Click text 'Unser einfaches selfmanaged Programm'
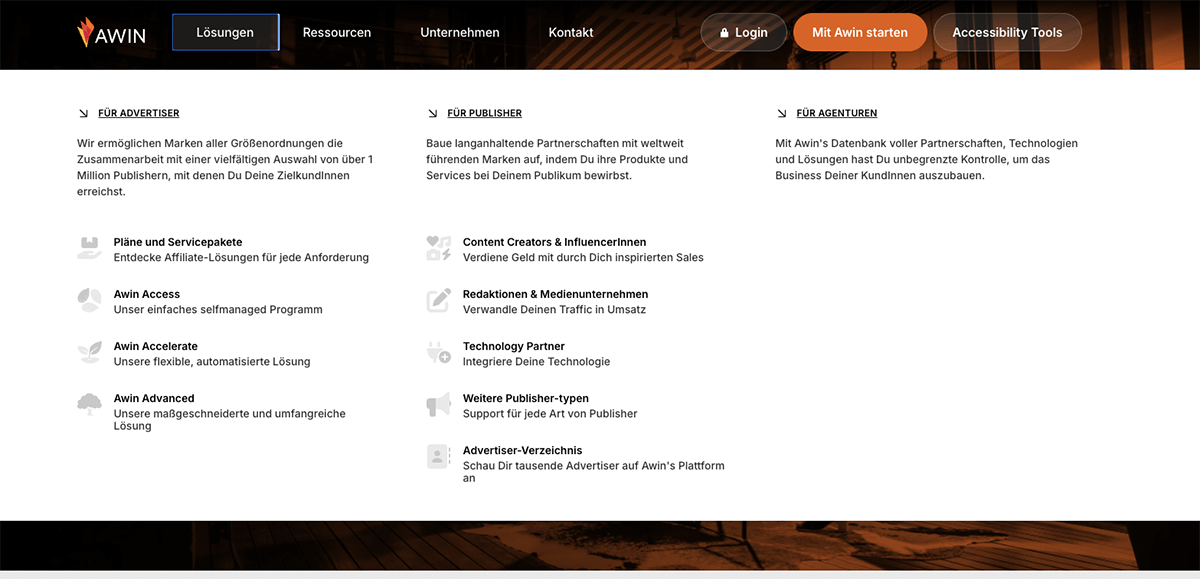Image resolution: width=1200 pixels, height=579 pixels. (218, 309)
